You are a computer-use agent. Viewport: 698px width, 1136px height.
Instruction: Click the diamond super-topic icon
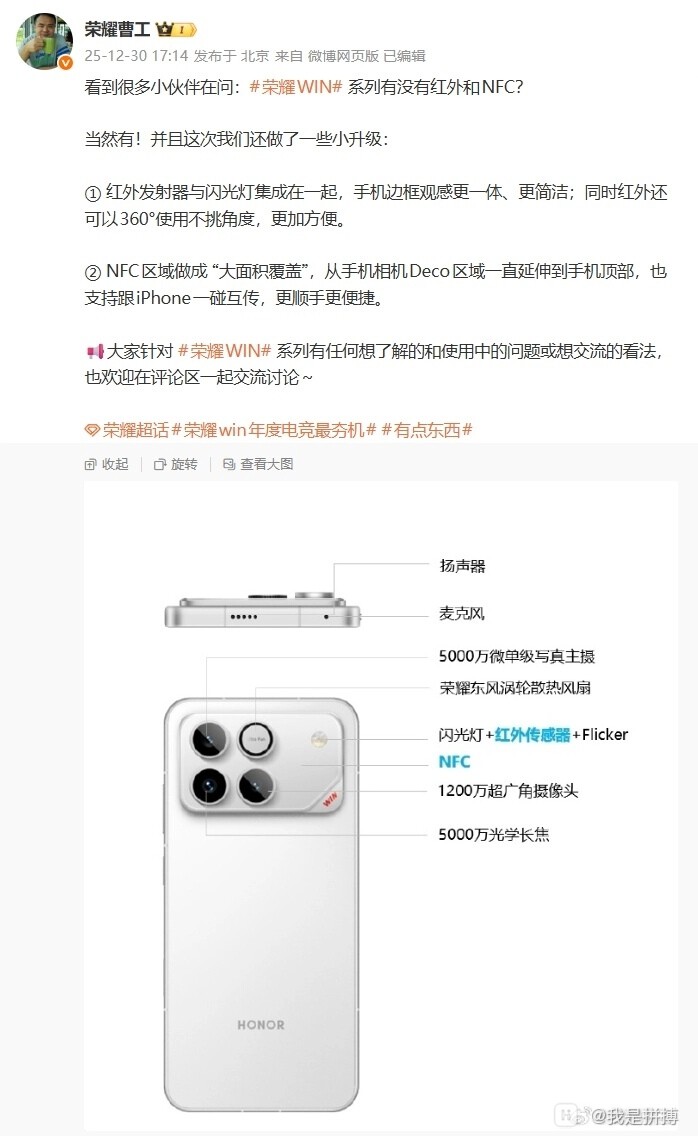pos(92,430)
